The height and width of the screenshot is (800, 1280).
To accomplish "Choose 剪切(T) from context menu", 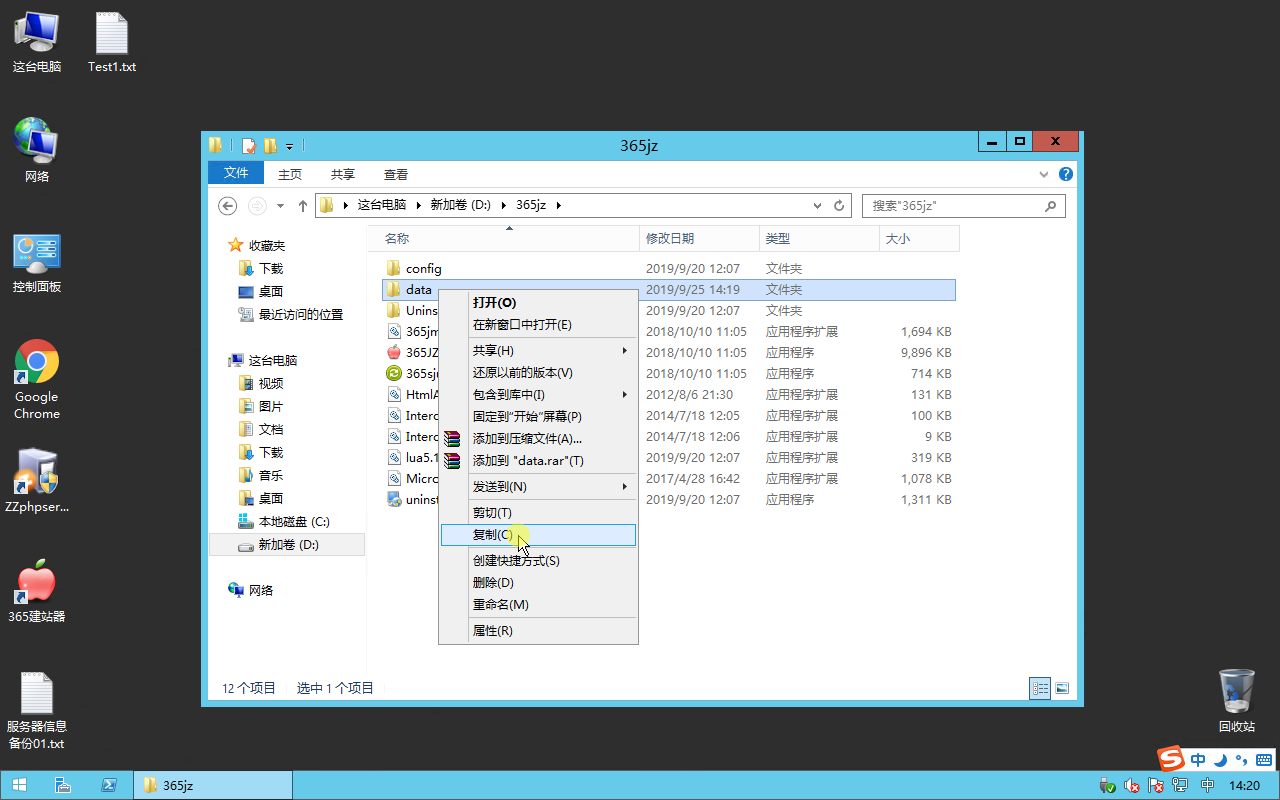I will click(x=538, y=513).
